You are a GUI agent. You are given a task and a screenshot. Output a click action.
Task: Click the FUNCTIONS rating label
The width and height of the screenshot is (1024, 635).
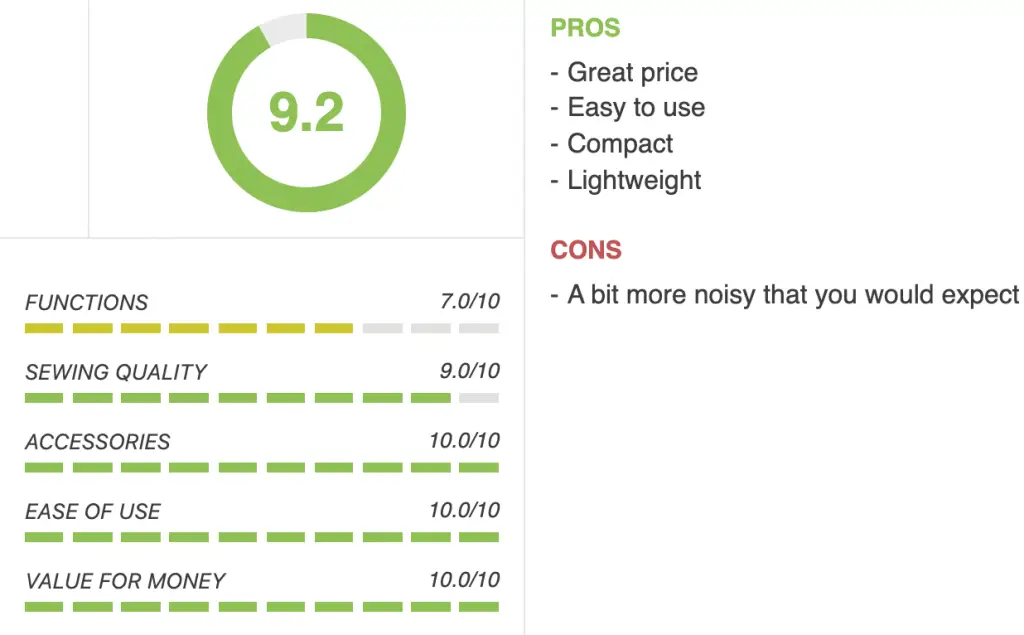coord(87,302)
